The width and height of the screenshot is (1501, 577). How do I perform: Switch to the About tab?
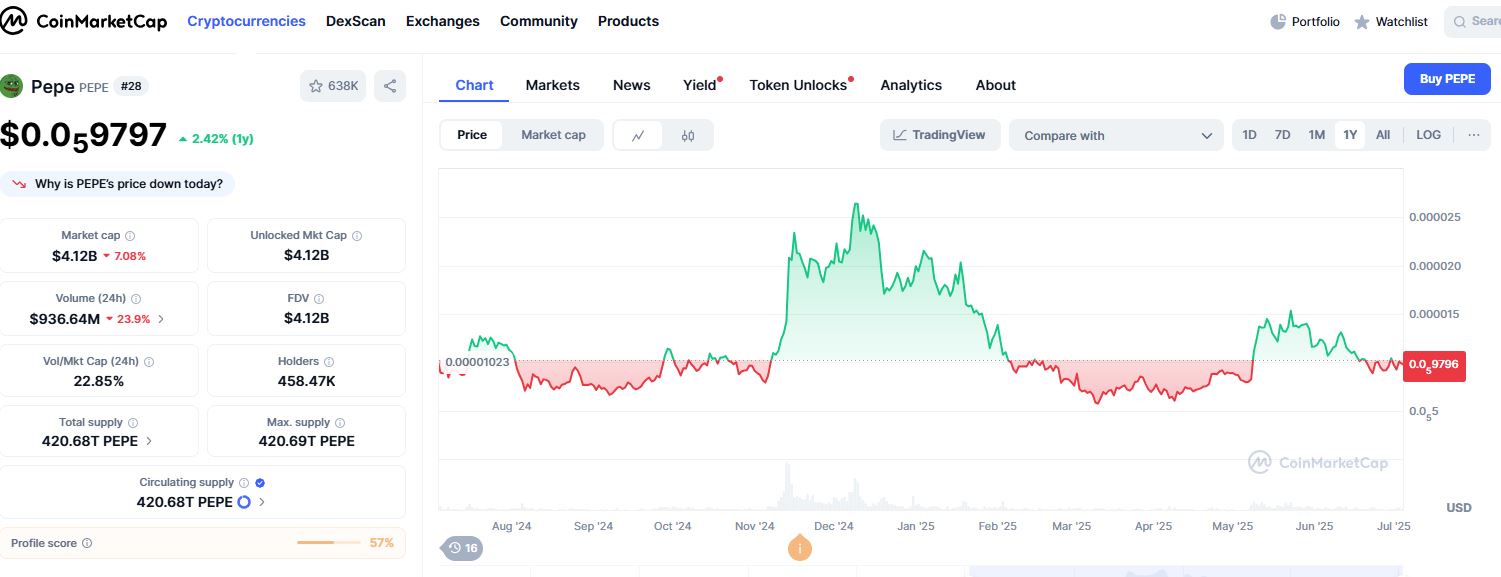(996, 85)
